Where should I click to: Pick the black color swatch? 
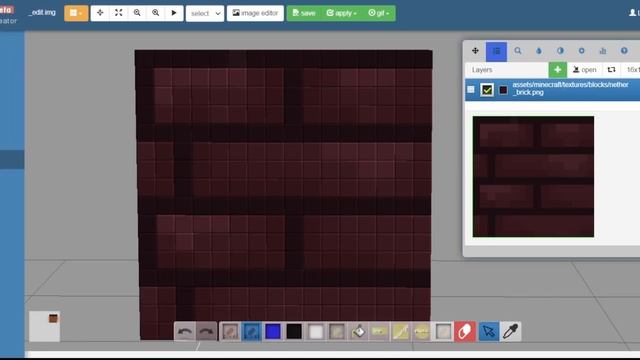click(x=294, y=331)
